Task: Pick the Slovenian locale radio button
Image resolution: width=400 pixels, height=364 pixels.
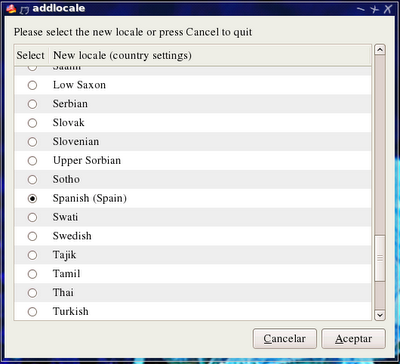Action: [x=32, y=142]
